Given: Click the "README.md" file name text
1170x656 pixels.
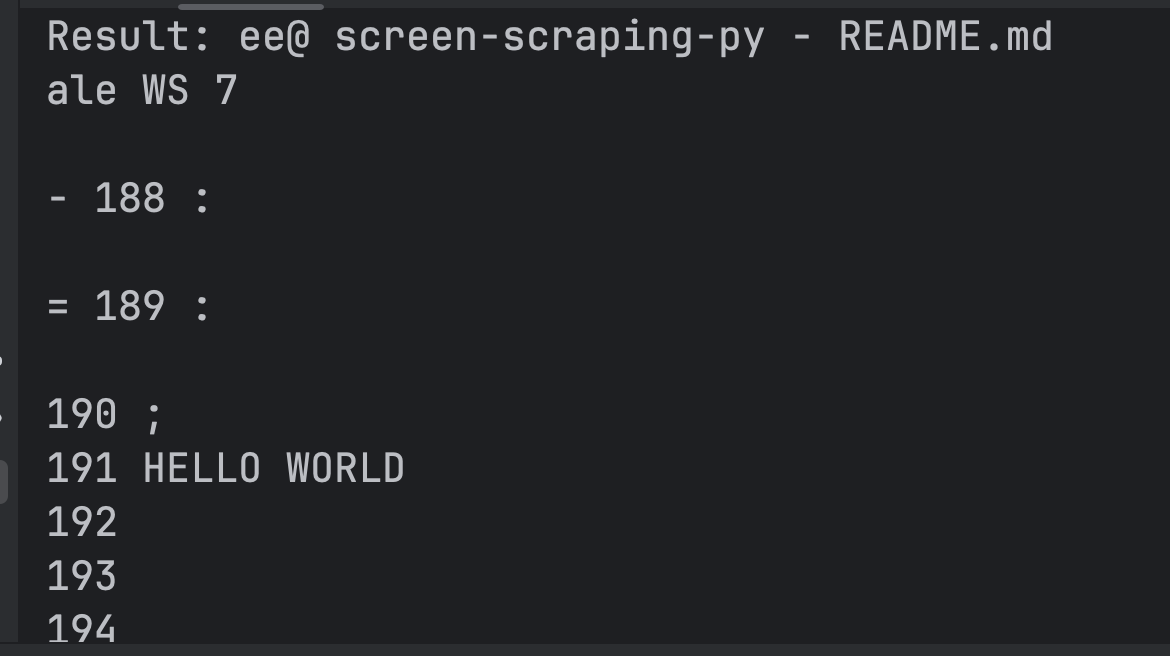Looking at the screenshot, I should (x=945, y=37).
